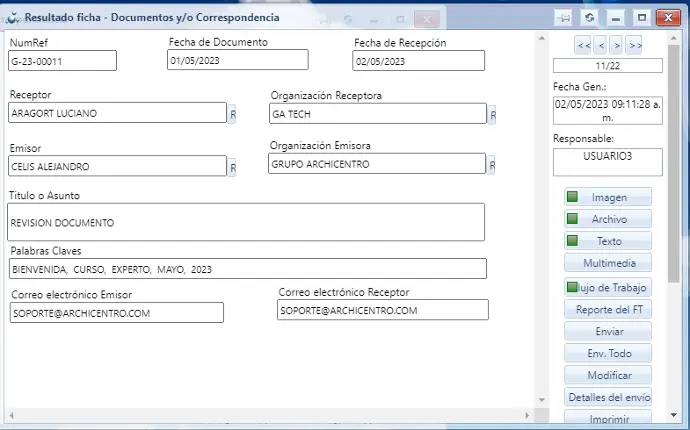Jump to last record with >> button
690x430 pixels.
click(634, 45)
